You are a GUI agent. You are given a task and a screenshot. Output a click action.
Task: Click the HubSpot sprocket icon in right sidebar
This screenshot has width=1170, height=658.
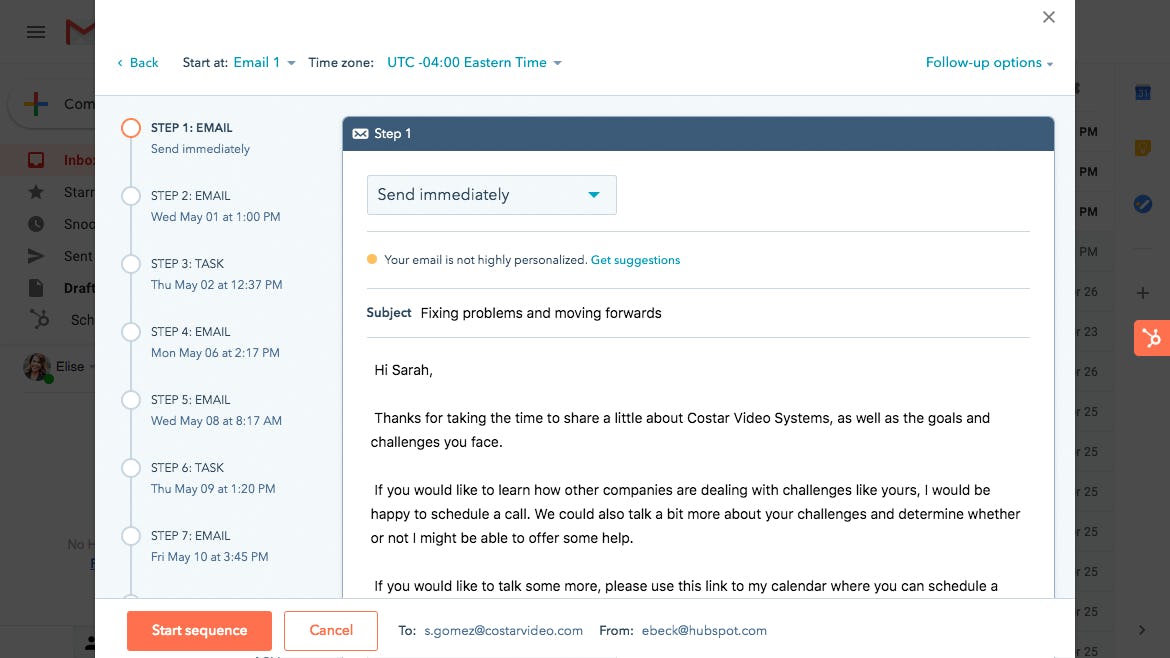[1152, 338]
